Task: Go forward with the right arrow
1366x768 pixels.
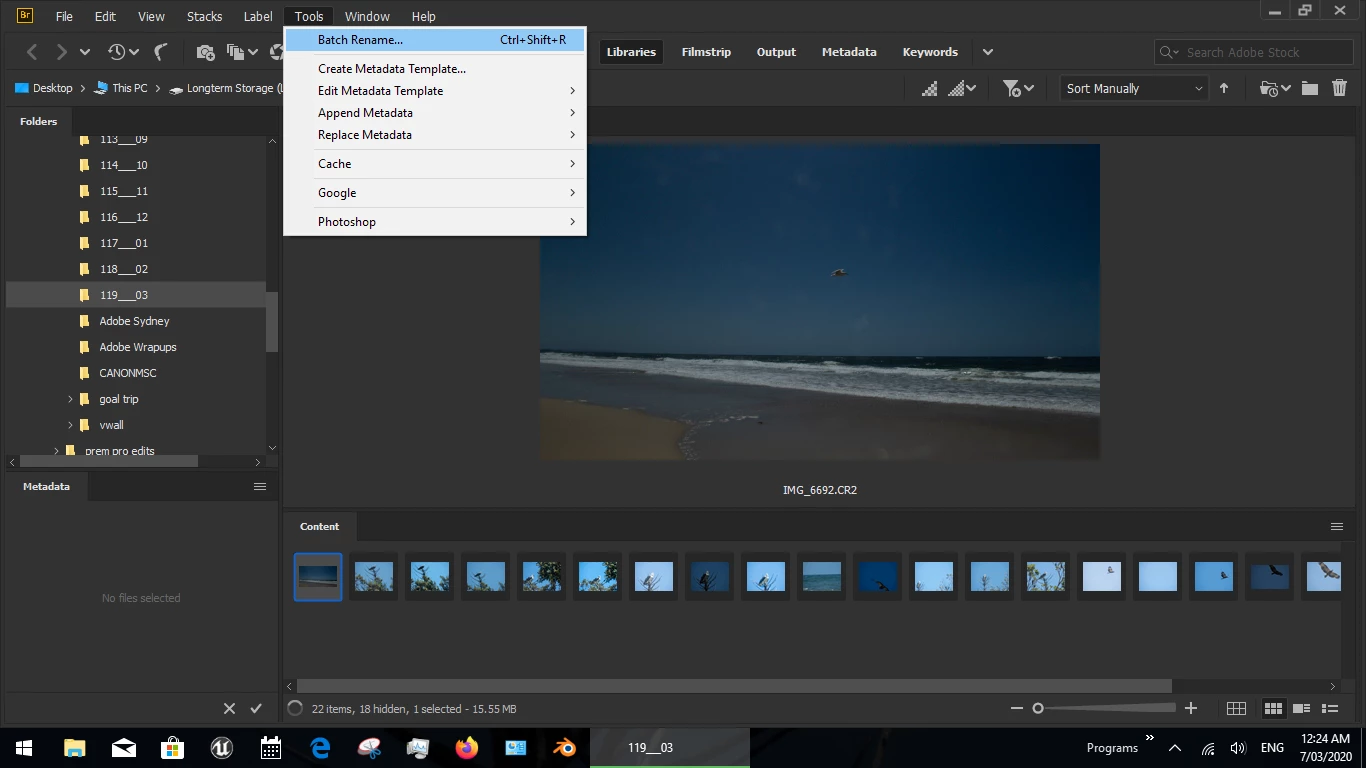Action: pos(62,52)
